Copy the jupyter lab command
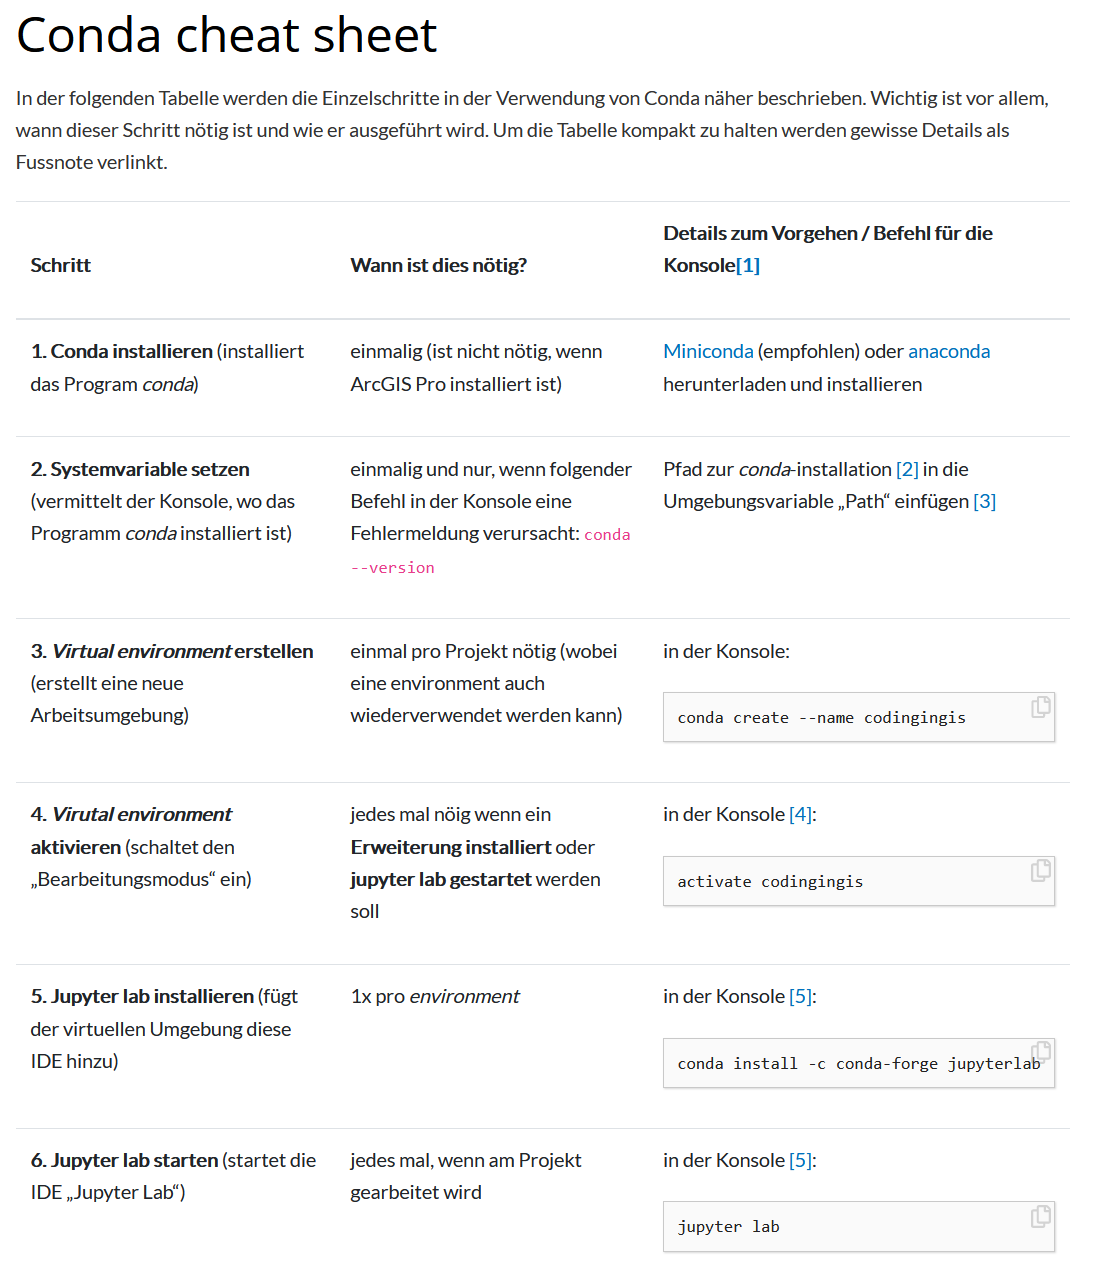The image size is (1098, 1272). point(1040,1216)
